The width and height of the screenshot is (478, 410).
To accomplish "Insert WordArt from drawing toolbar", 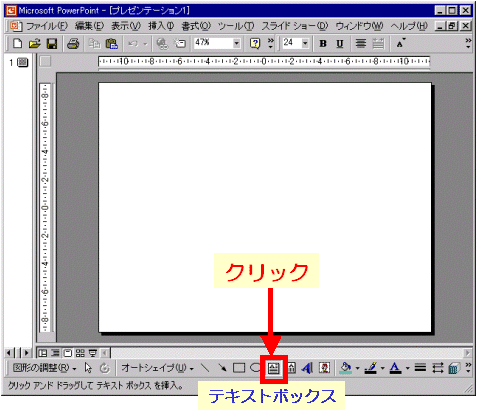I will (307, 368).
